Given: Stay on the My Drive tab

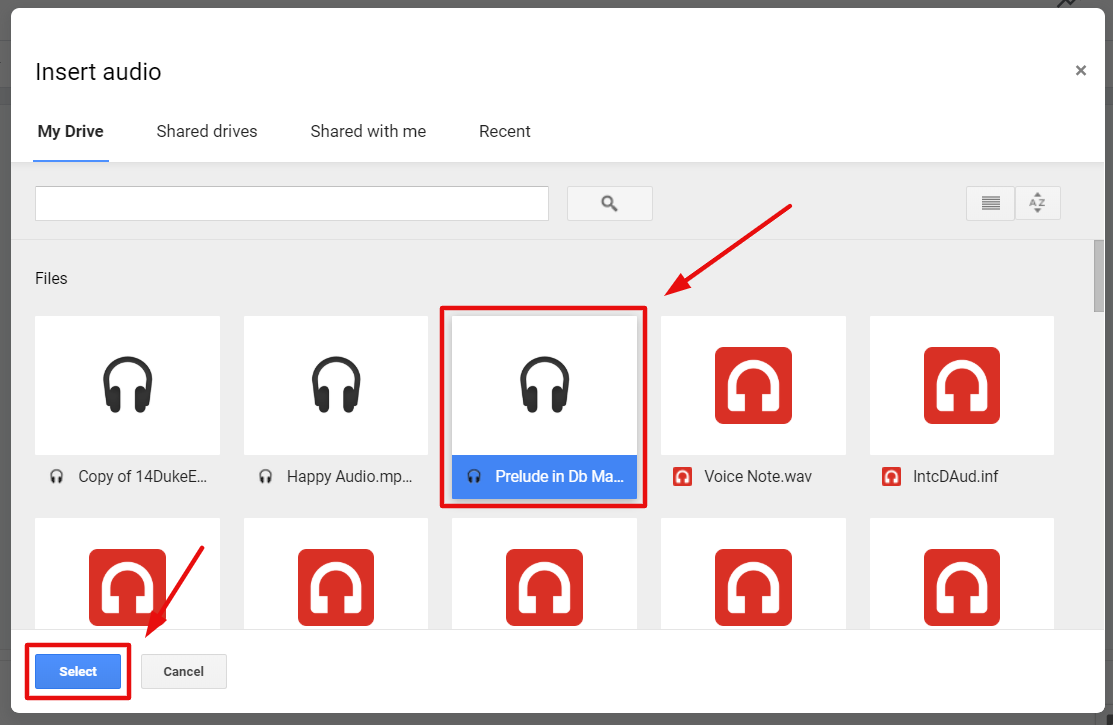Looking at the screenshot, I should (70, 131).
